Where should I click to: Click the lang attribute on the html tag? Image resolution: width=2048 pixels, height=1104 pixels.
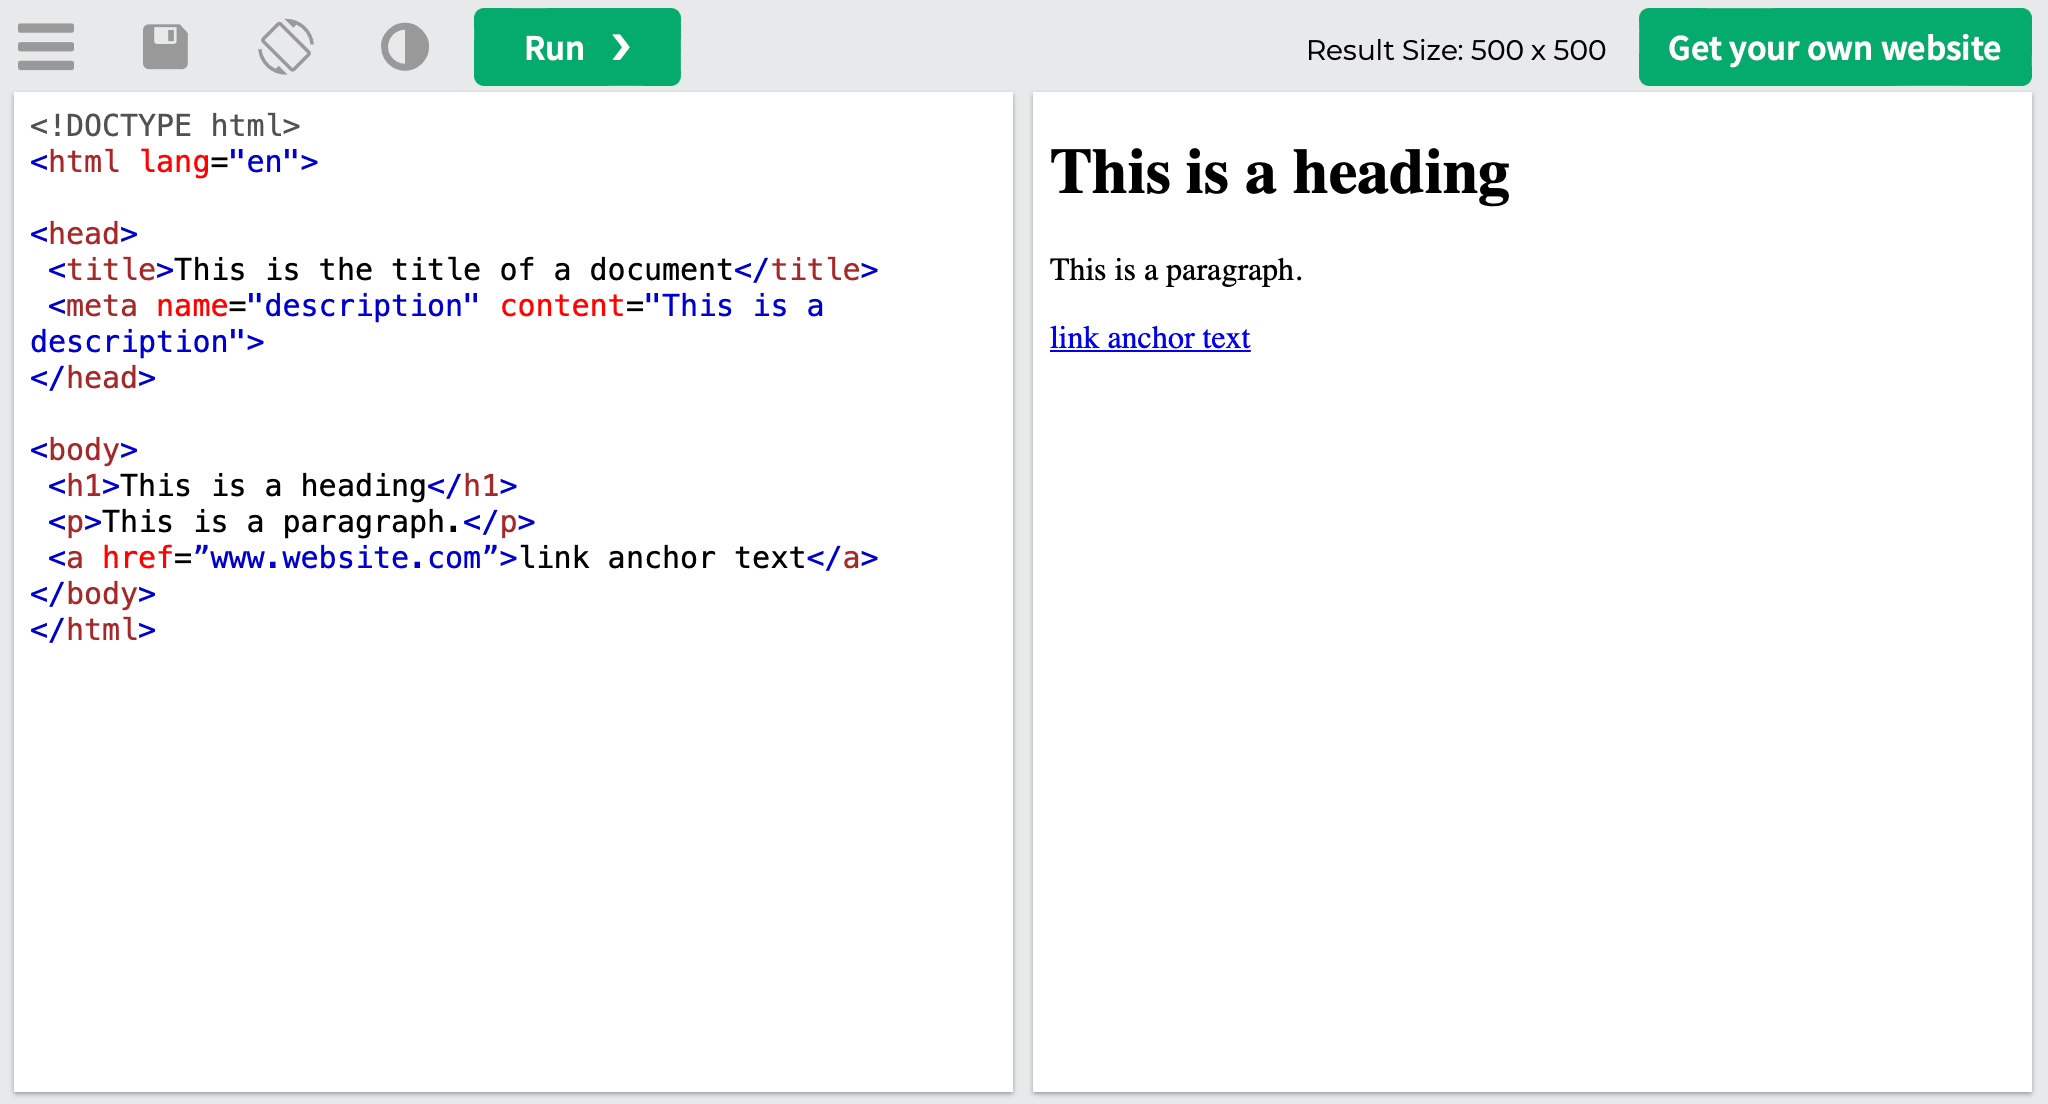coord(175,161)
